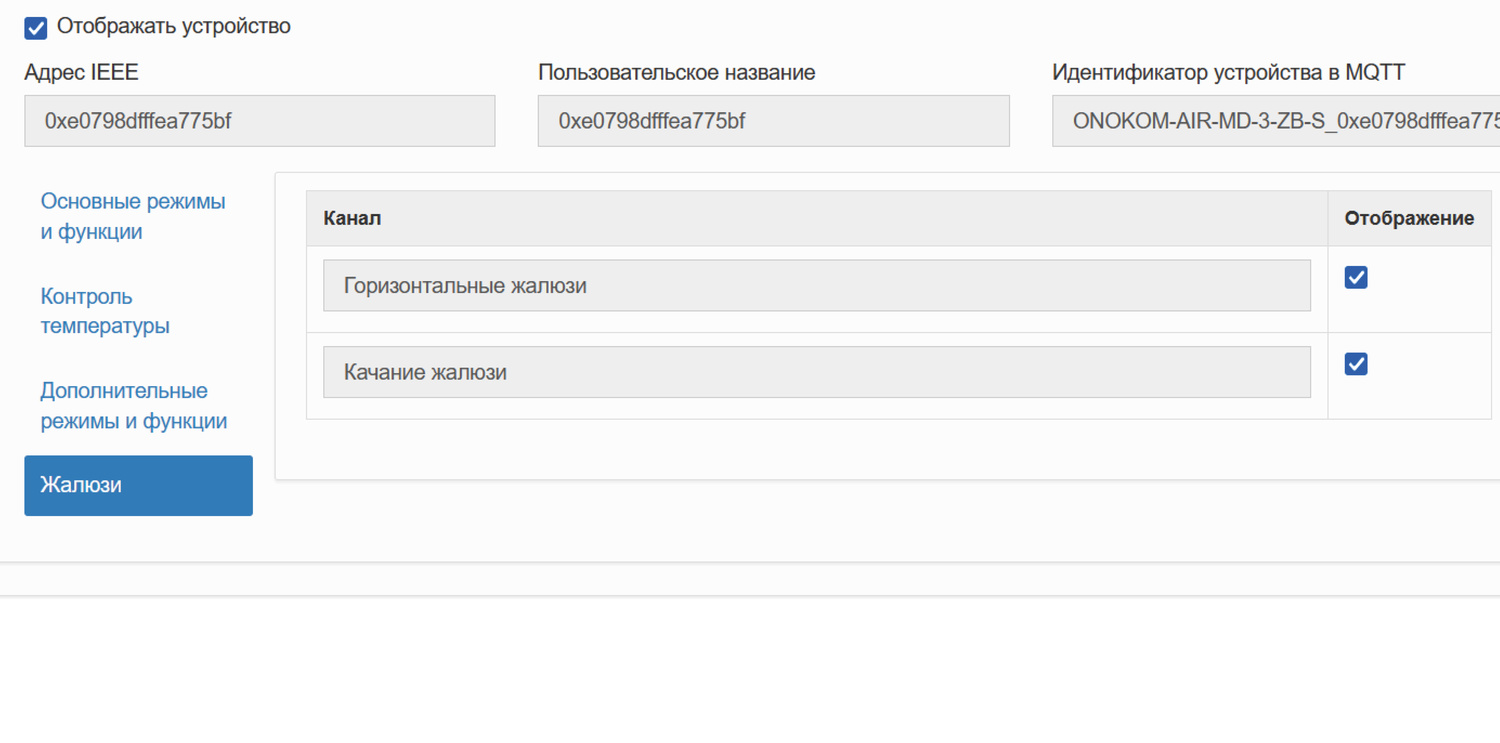This screenshot has width=1500, height=743.
Task: Click the Адрес IEEE input field
Action: coord(259,121)
